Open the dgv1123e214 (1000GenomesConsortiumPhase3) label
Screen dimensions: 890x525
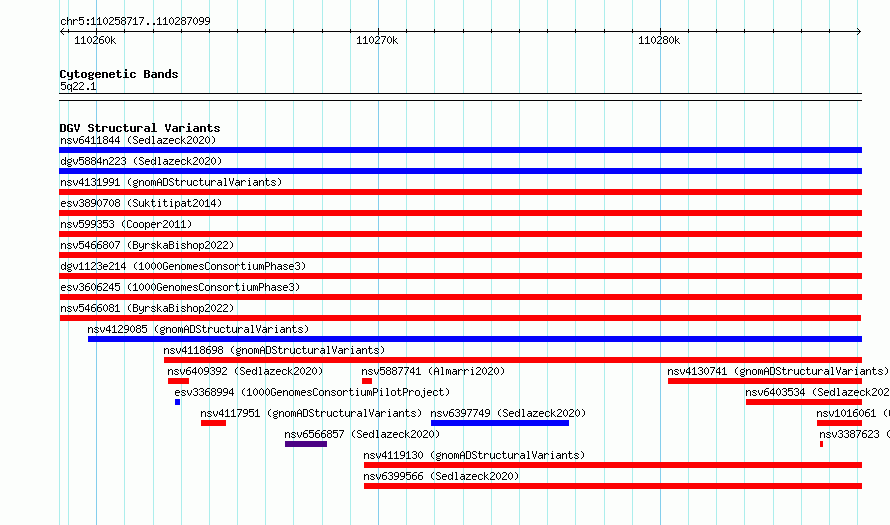click(x=183, y=266)
